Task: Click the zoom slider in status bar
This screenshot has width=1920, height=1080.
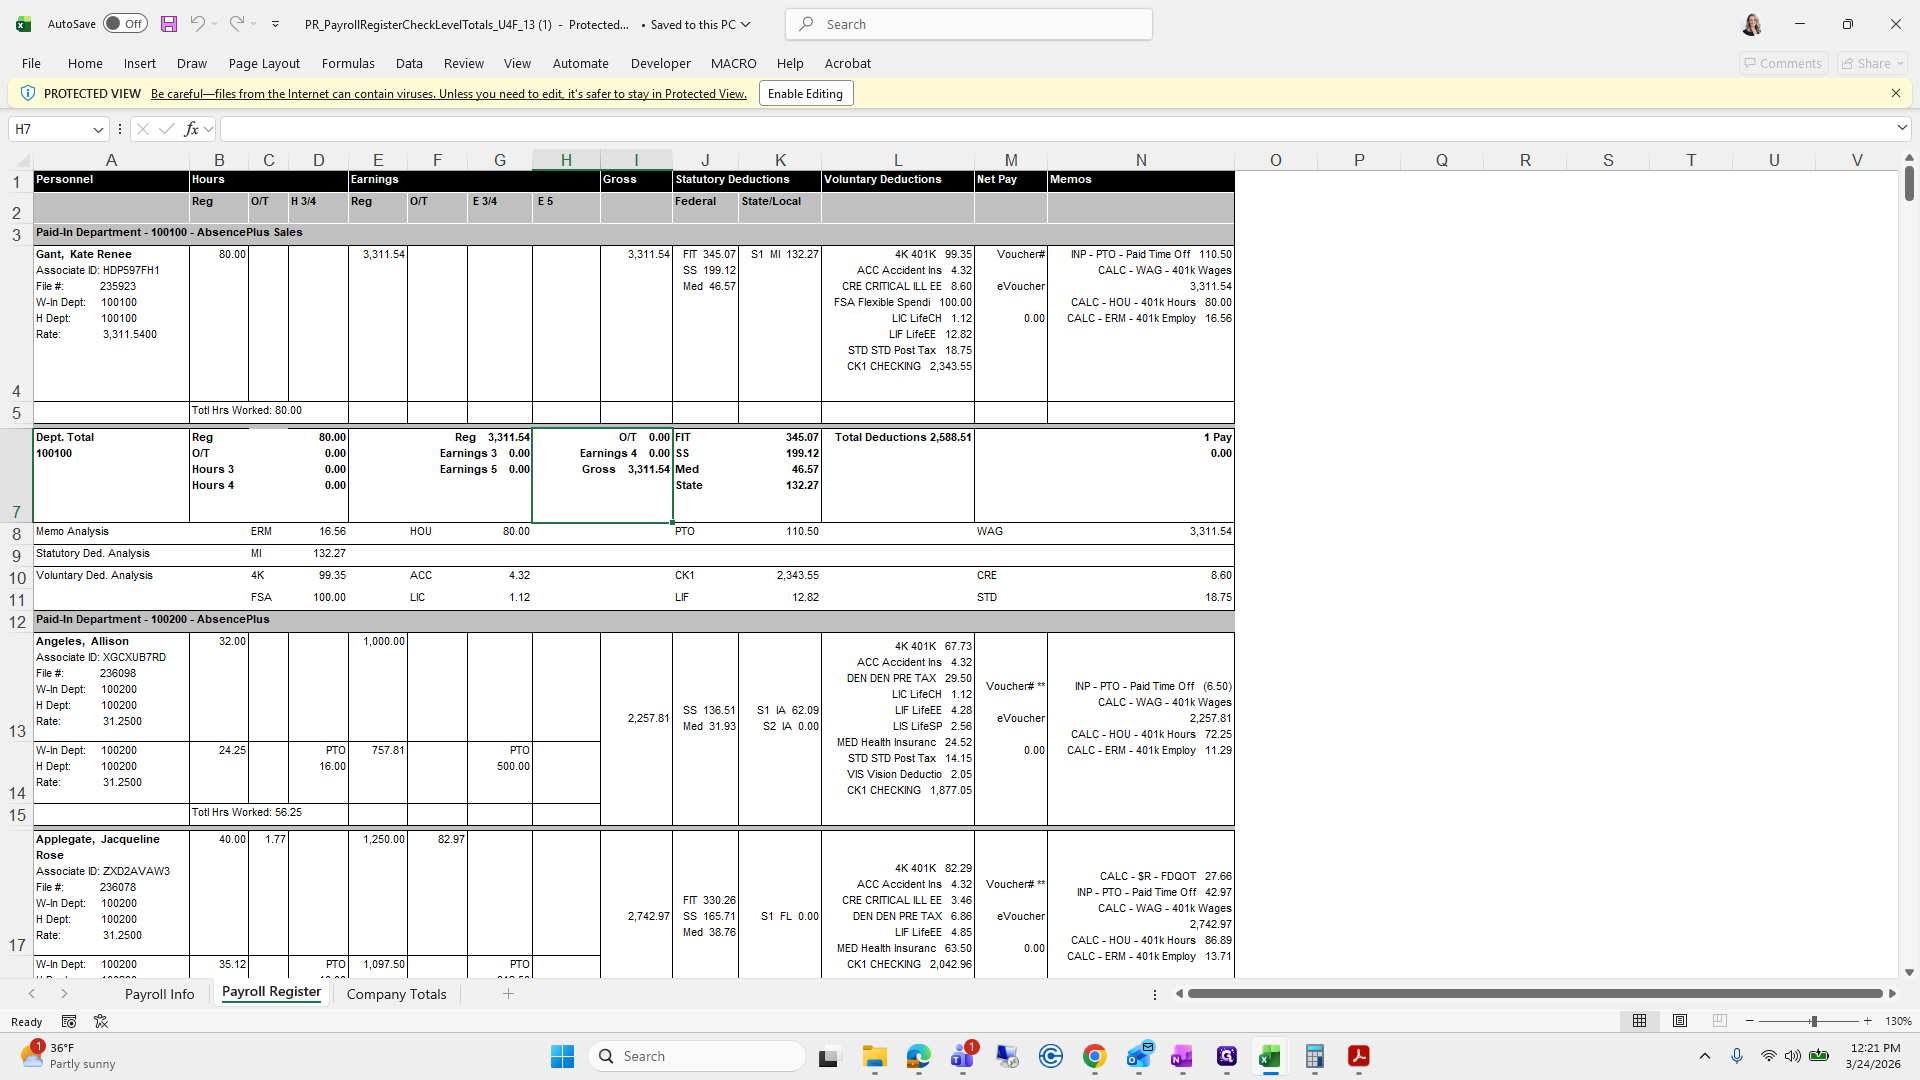Action: (1814, 1021)
